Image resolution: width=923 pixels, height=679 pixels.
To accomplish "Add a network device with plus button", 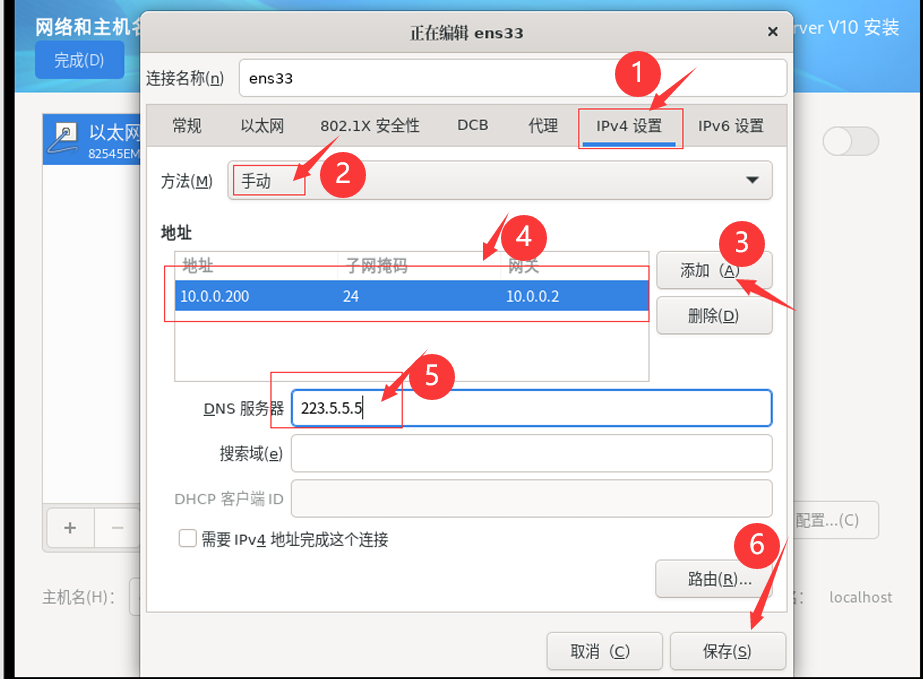I will (70, 528).
